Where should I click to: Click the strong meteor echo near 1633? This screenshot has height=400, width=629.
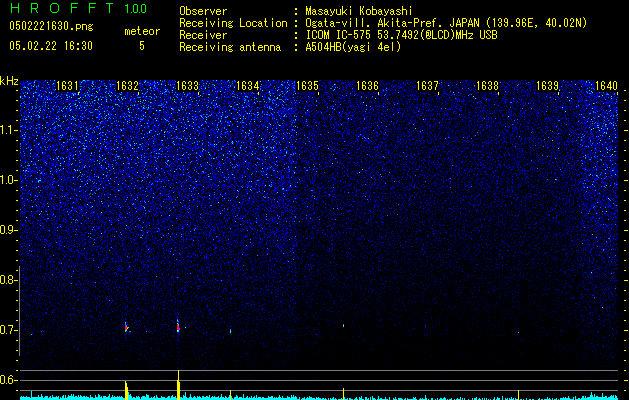[x=178, y=326]
